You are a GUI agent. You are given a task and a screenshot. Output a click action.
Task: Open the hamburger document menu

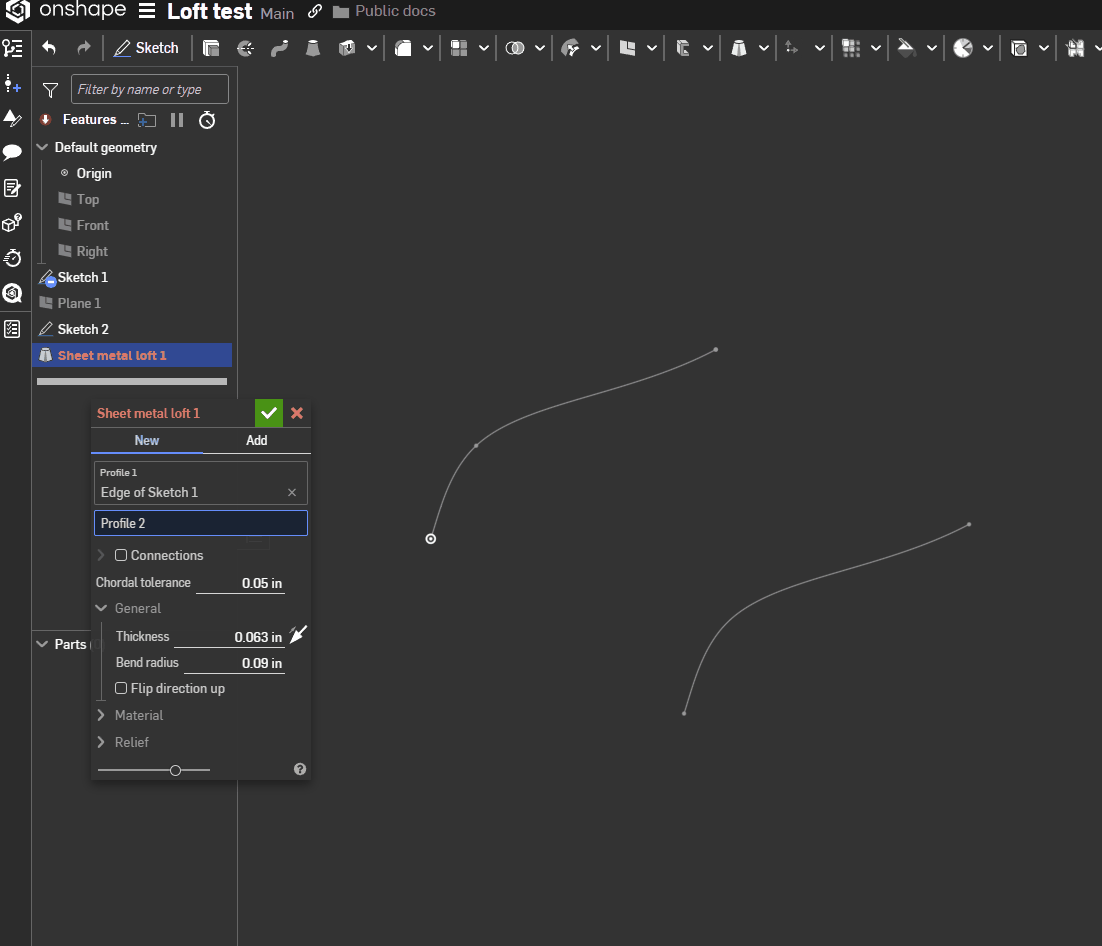coord(147,11)
